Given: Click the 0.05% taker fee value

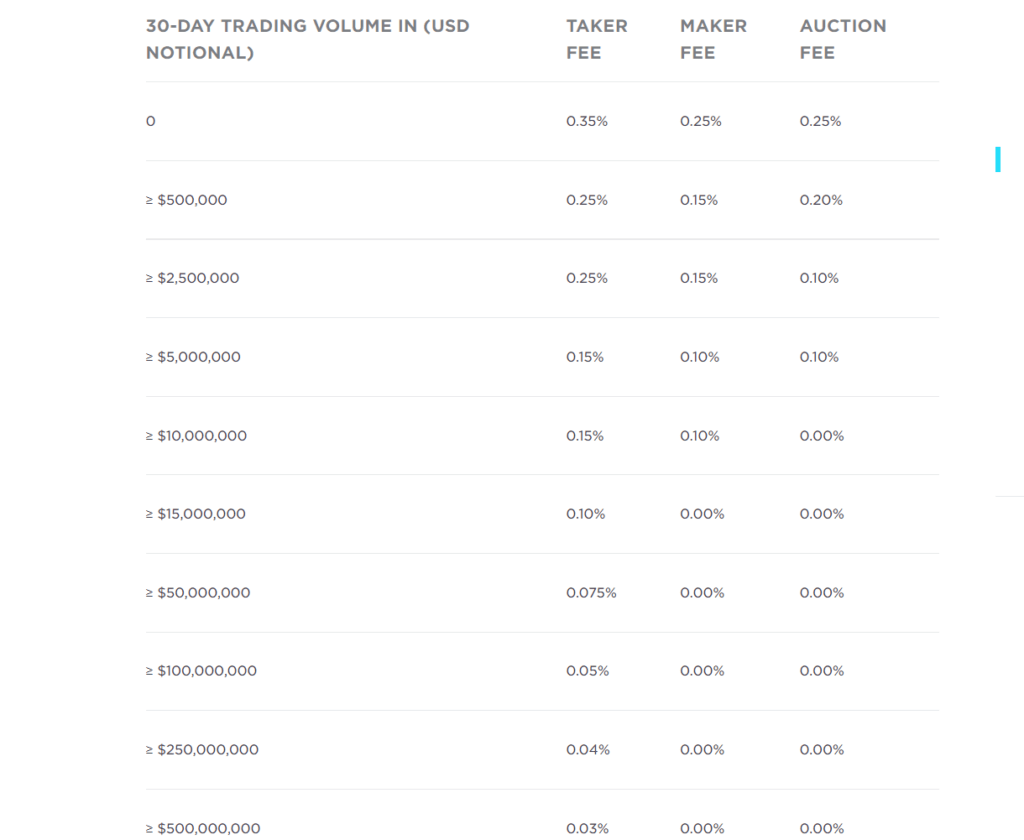Looking at the screenshot, I should [587, 671].
